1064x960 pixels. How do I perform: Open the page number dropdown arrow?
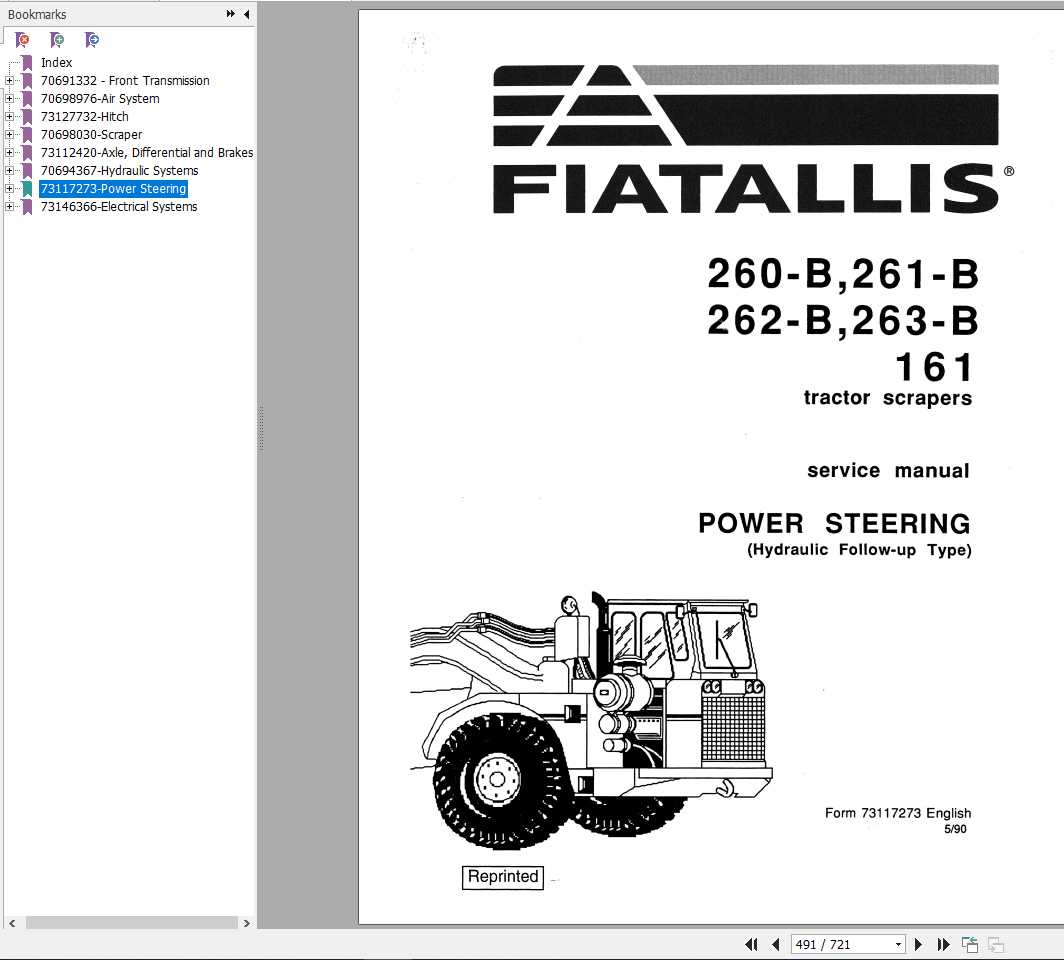coord(898,944)
